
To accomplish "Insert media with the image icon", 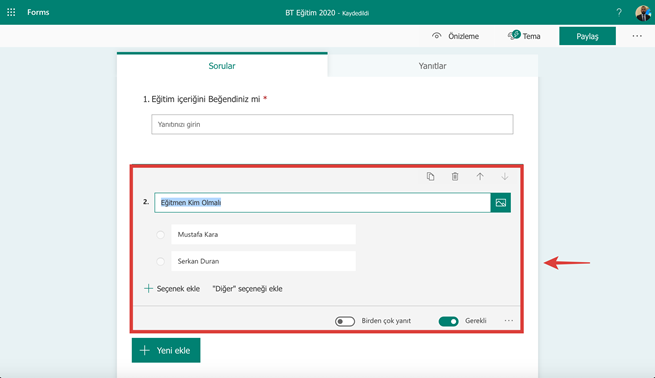I will pyautogui.click(x=500, y=203).
